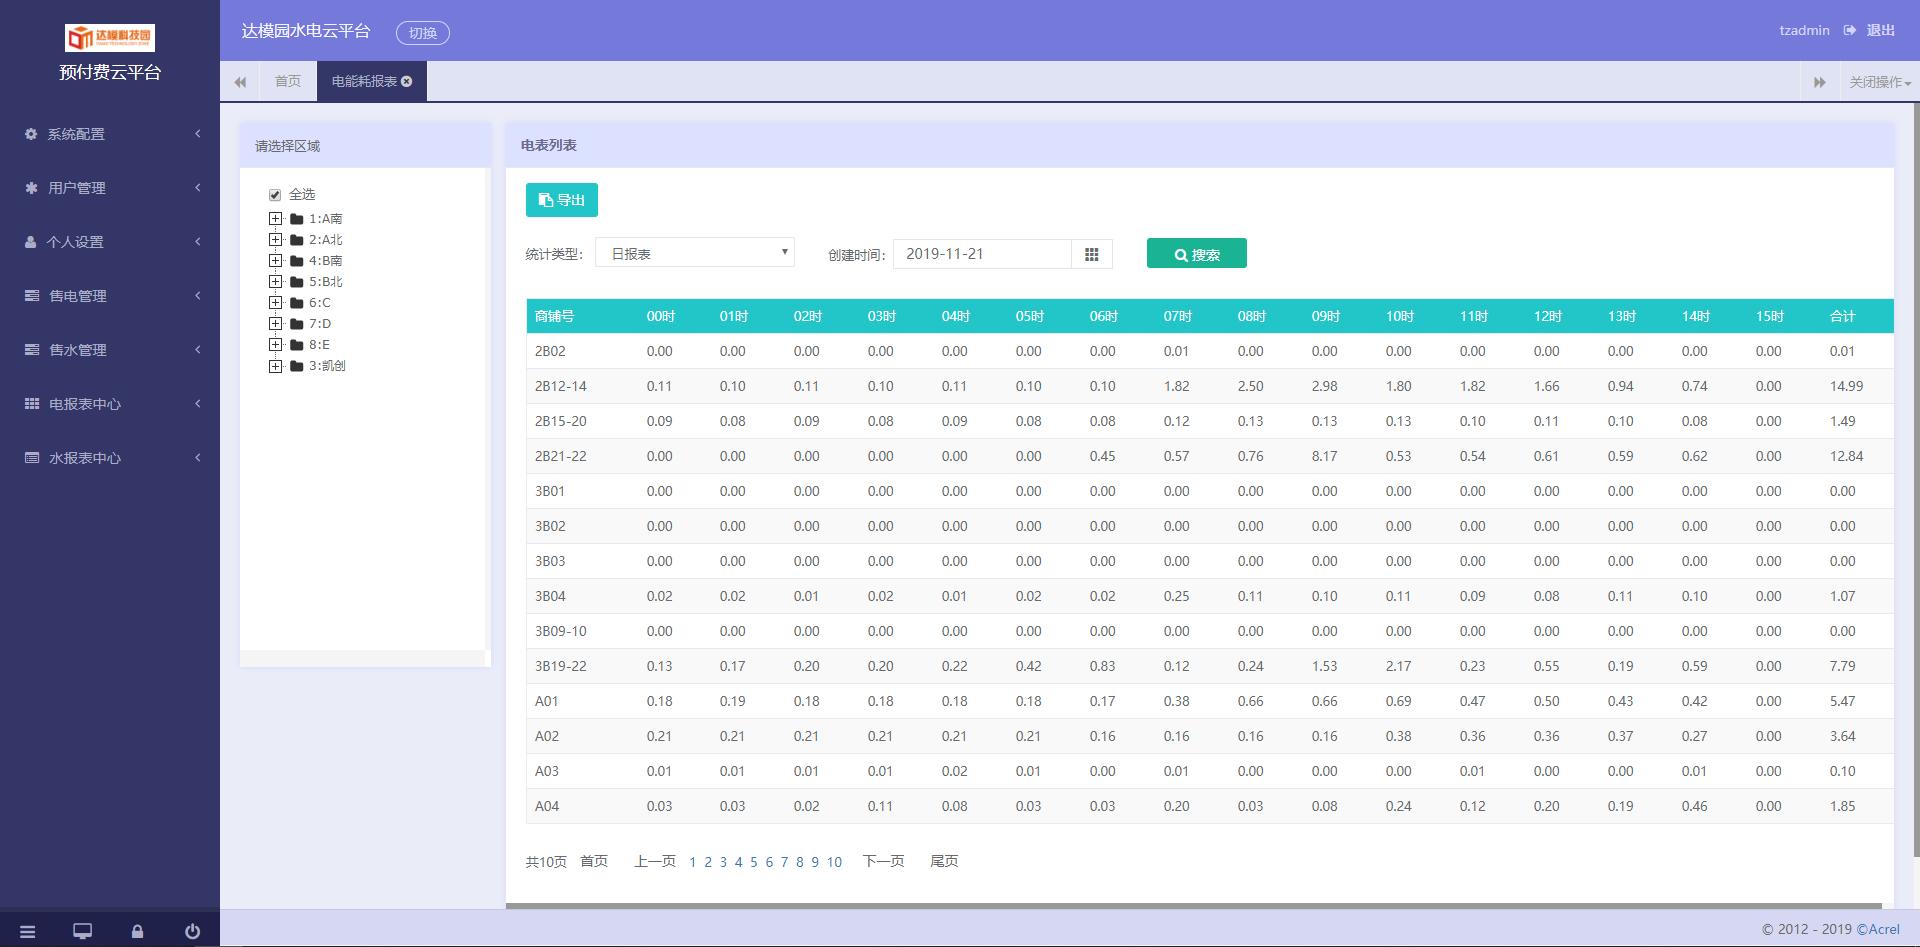The height and width of the screenshot is (947, 1920).
Task: Click the calendar grid icon beside date field
Action: coord(1091,254)
